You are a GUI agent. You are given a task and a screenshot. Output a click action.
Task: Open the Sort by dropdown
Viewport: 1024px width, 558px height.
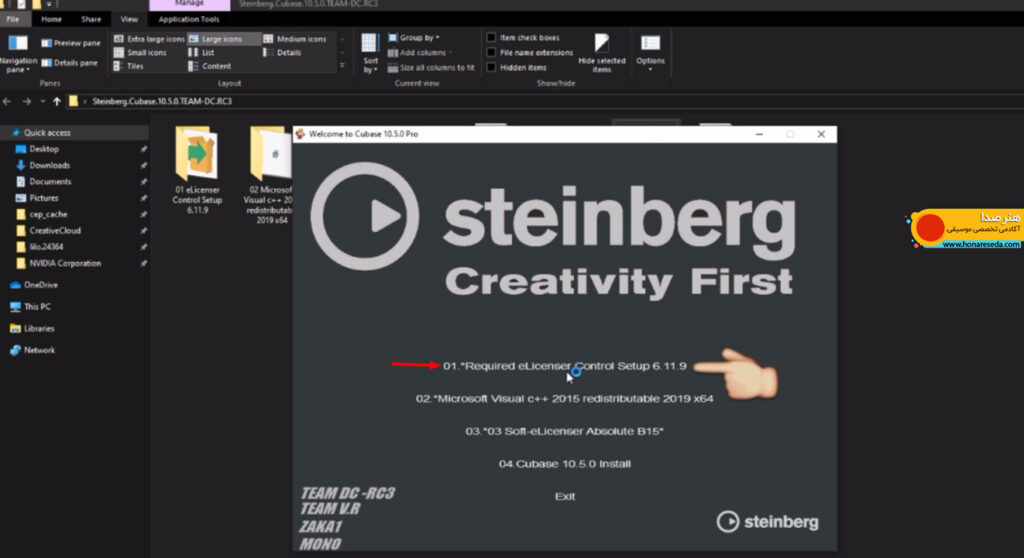pyautogui.click(x=370, y=54)
